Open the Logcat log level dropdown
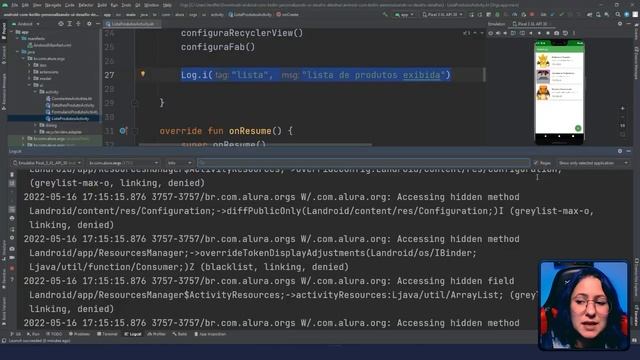This screenshot has height=360, width=640. pyautogui.click(x=180, y=163)
